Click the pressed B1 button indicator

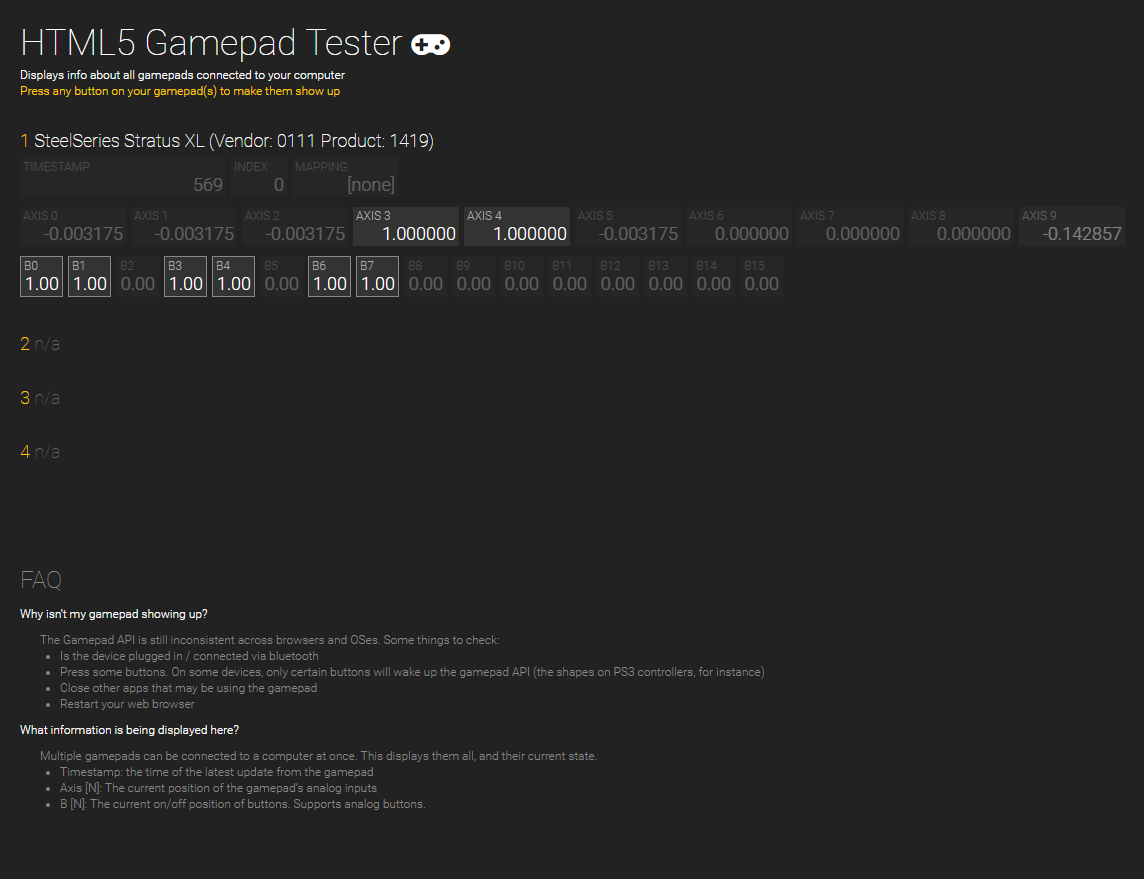click(90, 276)
